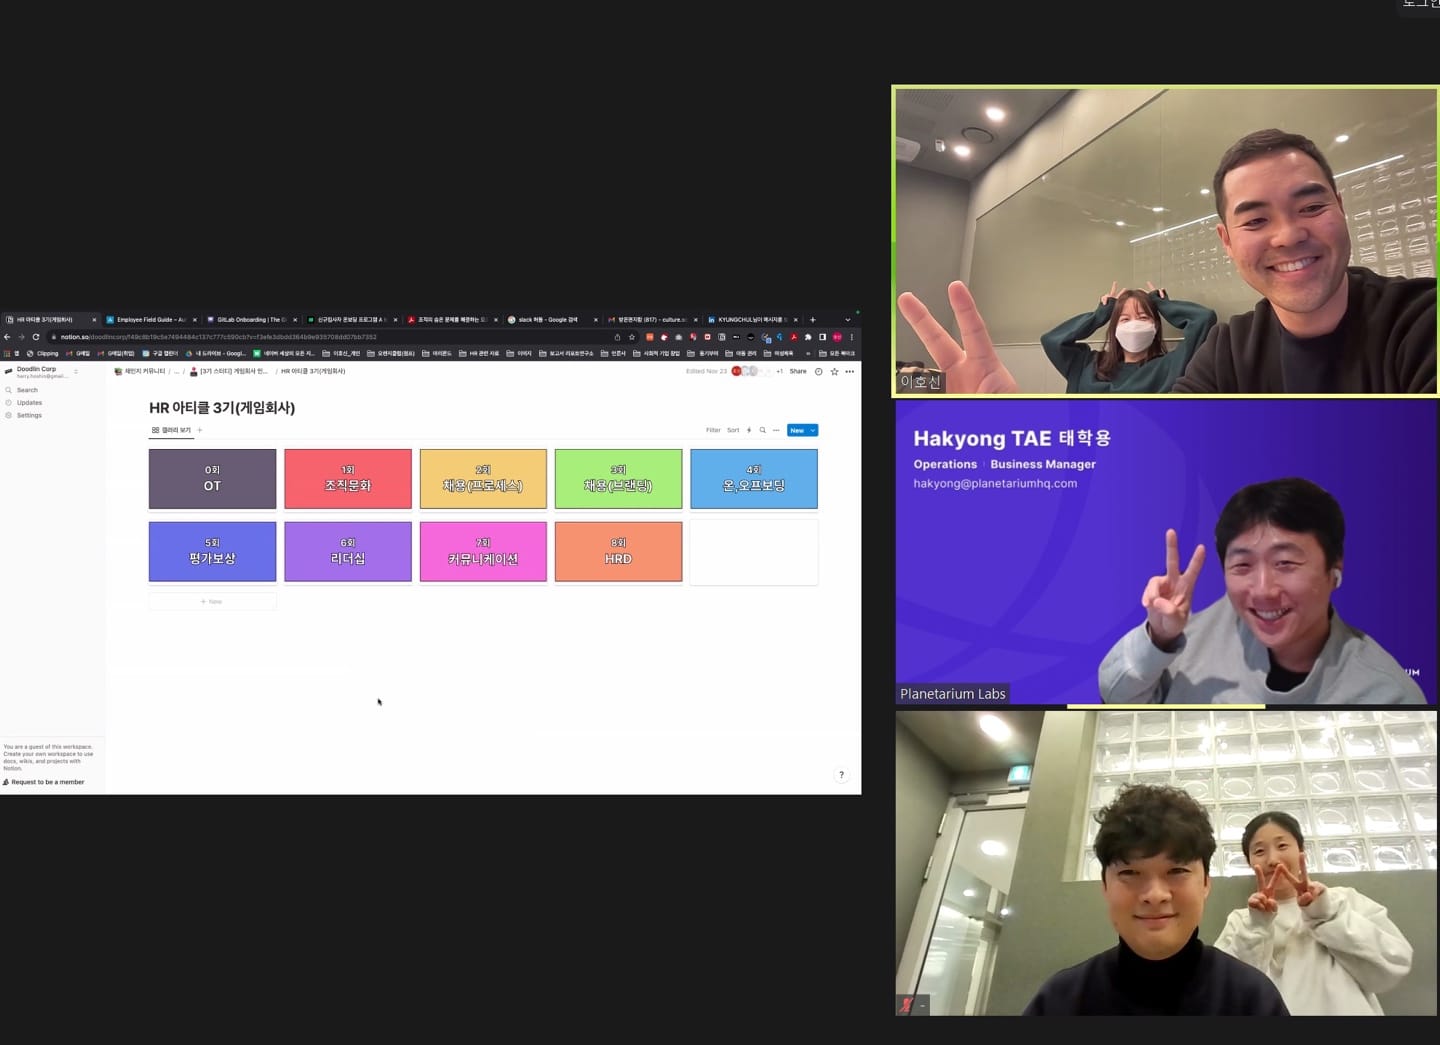Click the Share button in Notion
The image size is (1440, 1045).
pyautogui.click(x=798, y=371)
